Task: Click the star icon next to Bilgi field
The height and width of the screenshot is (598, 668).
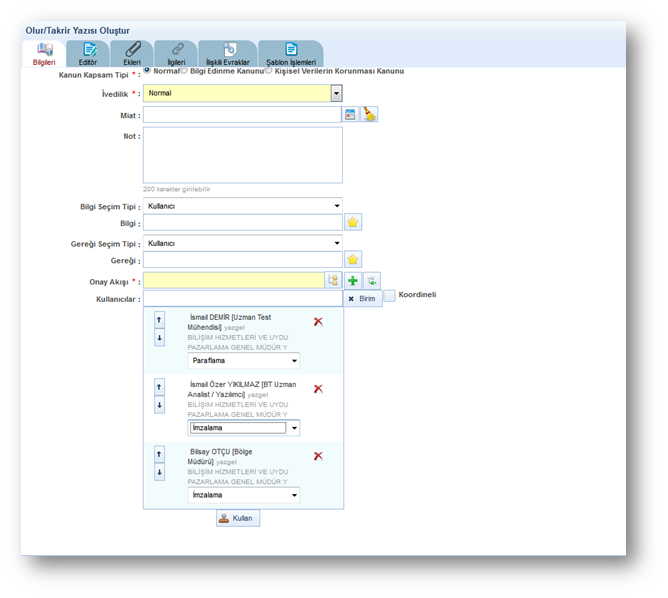Action: tap(353, 222)
